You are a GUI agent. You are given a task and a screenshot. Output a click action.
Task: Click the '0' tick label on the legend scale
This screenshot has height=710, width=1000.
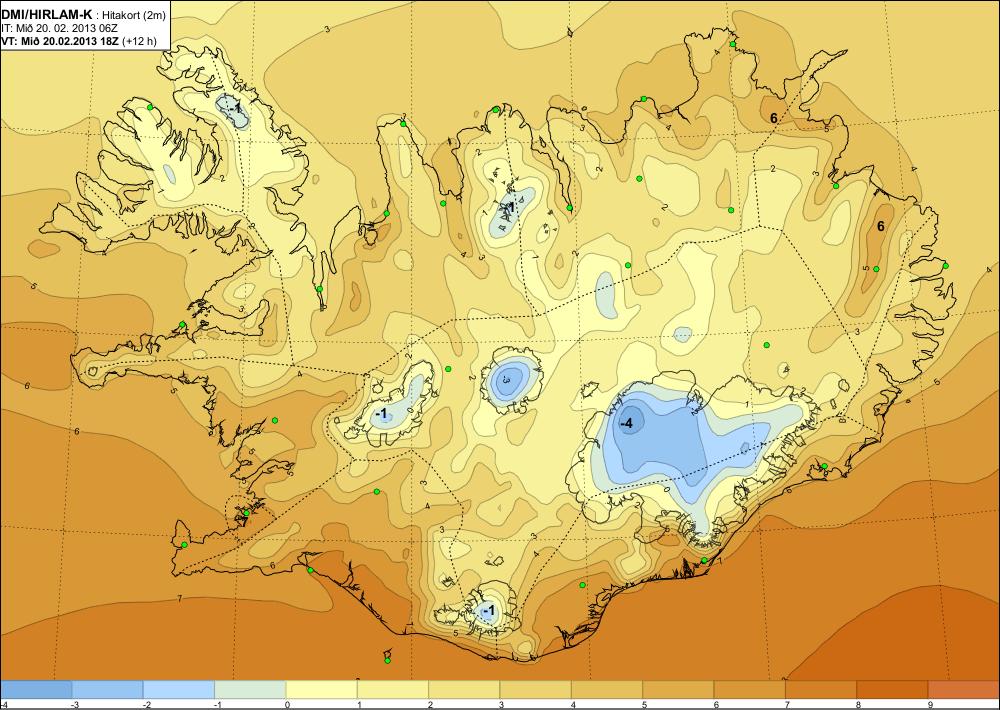coord(286,704)
